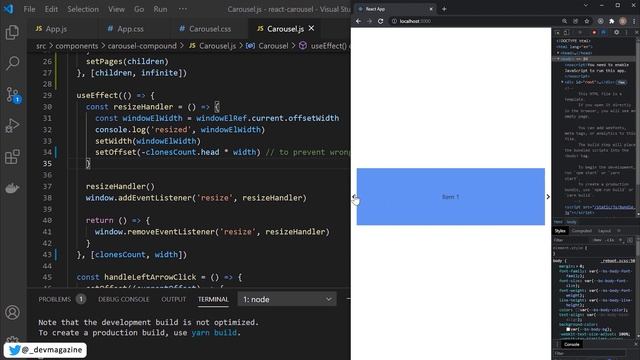
Task: Close the DevTools console drawer
Action: tap(636, 344)
